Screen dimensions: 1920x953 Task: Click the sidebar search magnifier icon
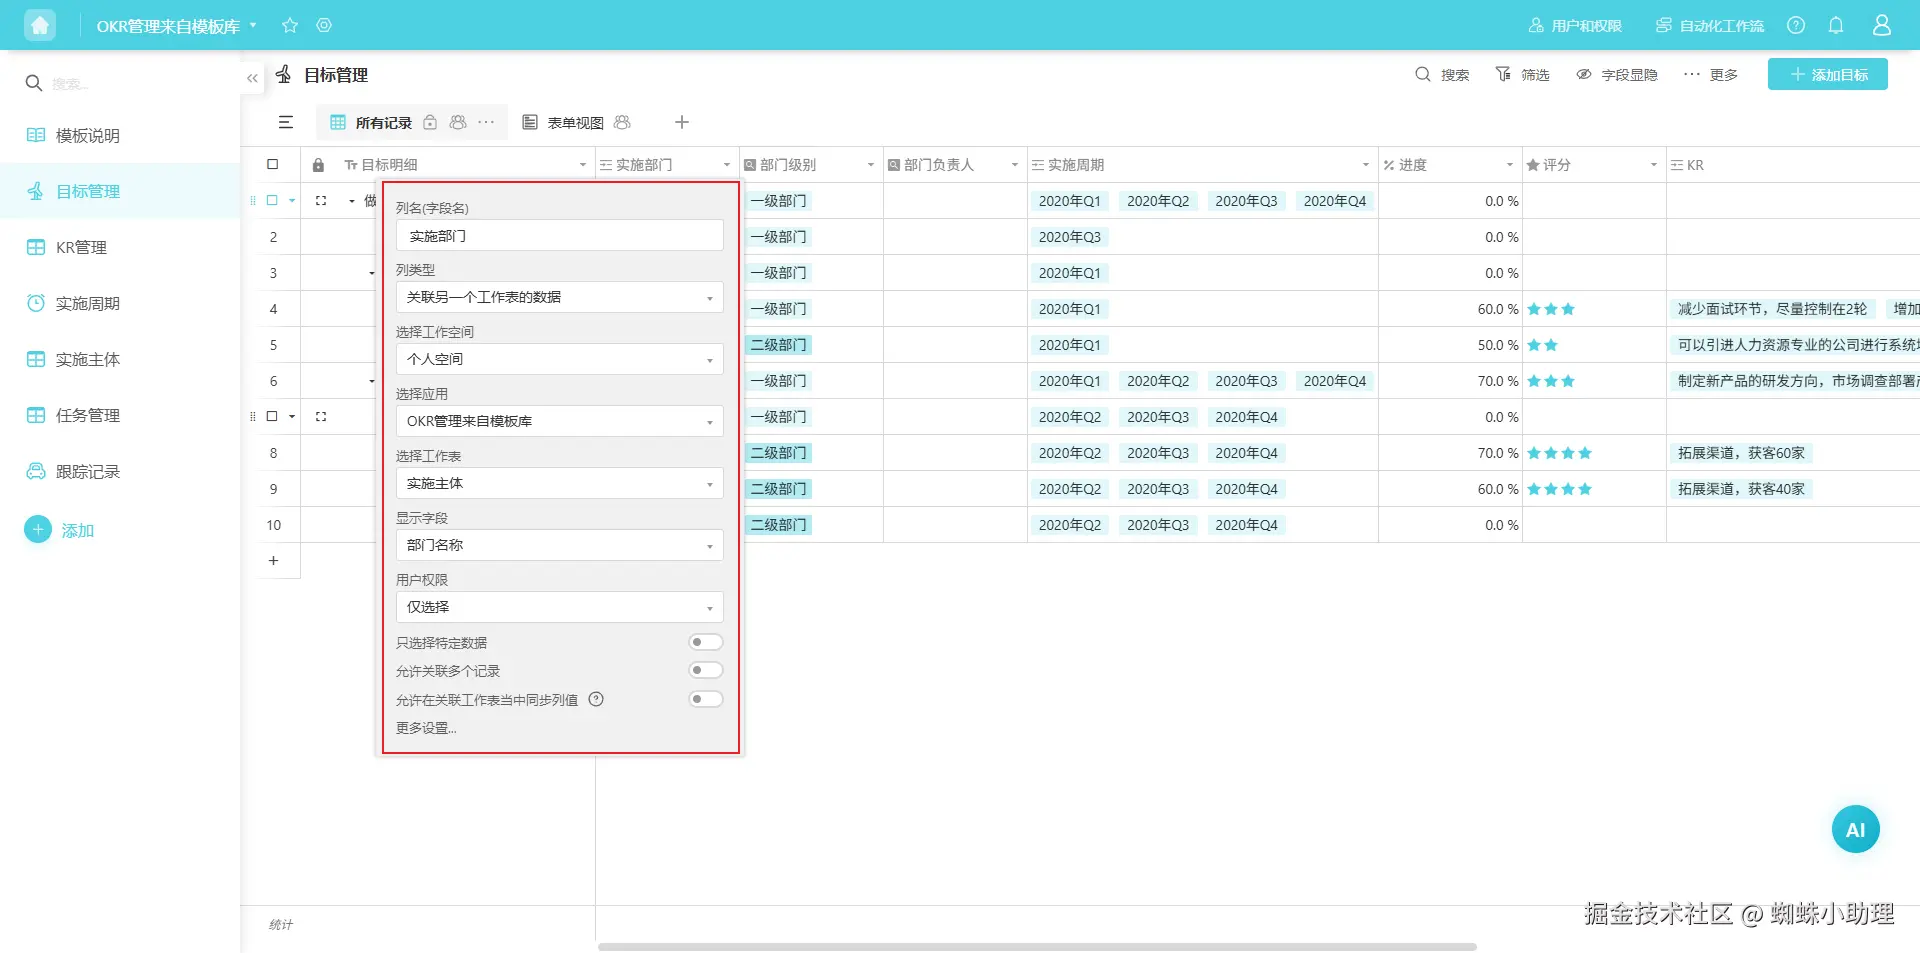34,83
